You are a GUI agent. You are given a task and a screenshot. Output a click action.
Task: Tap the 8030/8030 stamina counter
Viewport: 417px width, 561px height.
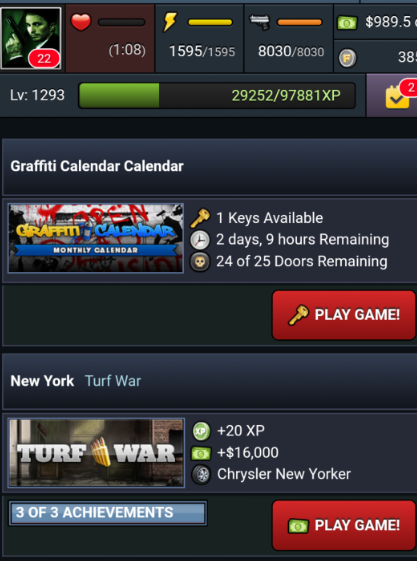click(291, 52)
